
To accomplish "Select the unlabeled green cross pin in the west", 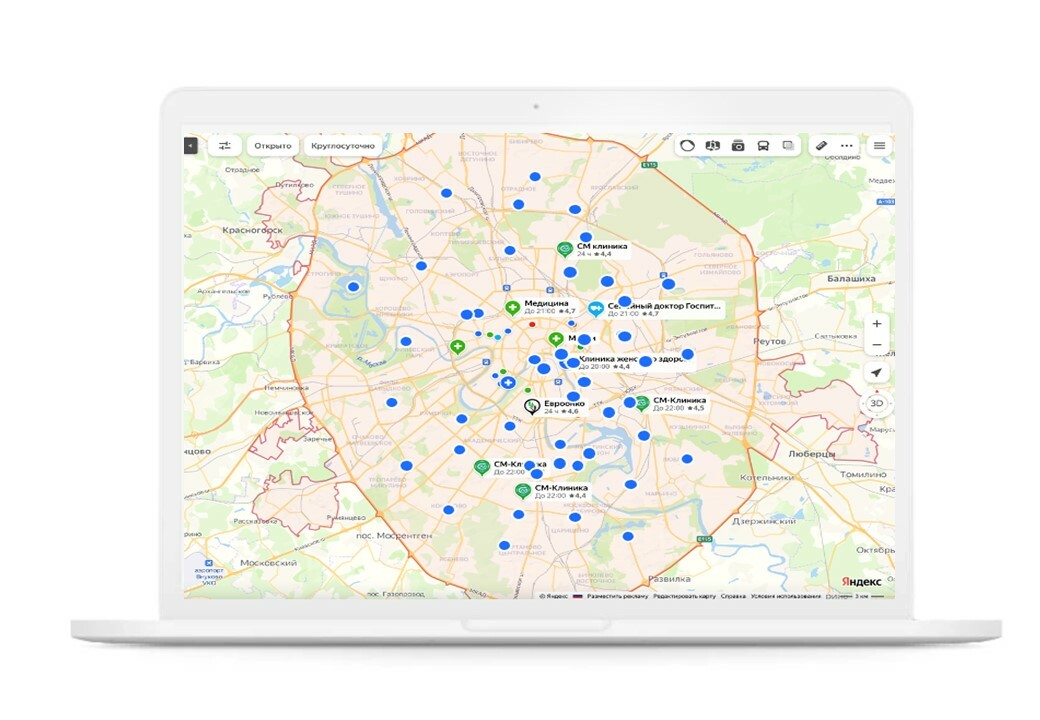I will point(457,346).
